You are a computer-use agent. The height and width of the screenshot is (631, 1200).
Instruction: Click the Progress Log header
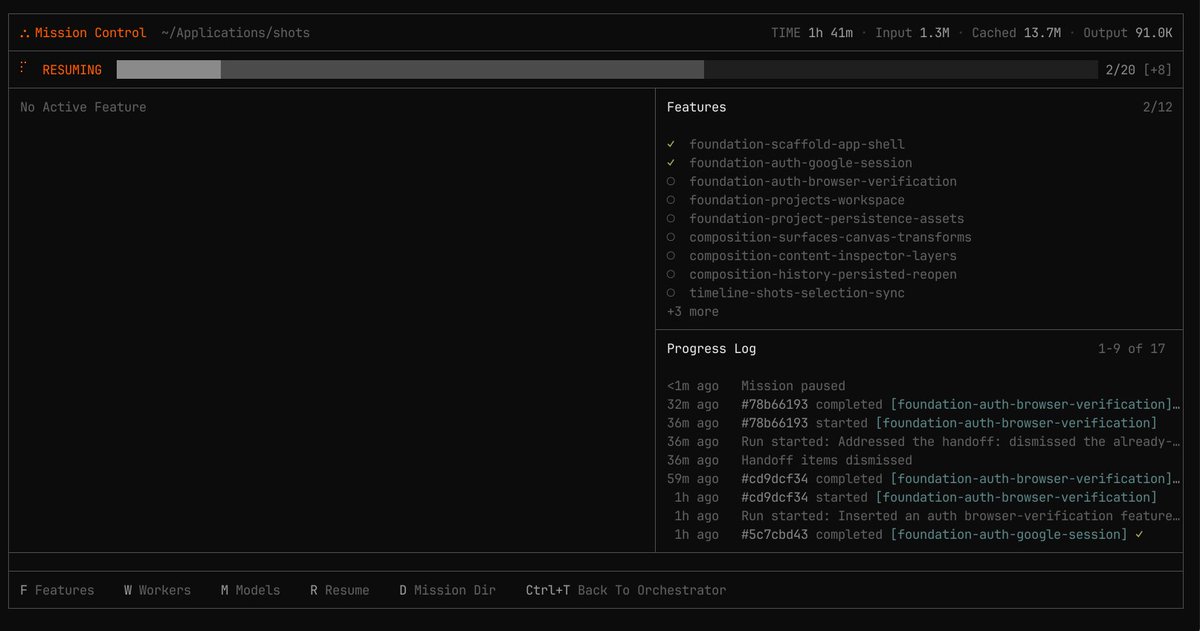click(x=712, y=349)
